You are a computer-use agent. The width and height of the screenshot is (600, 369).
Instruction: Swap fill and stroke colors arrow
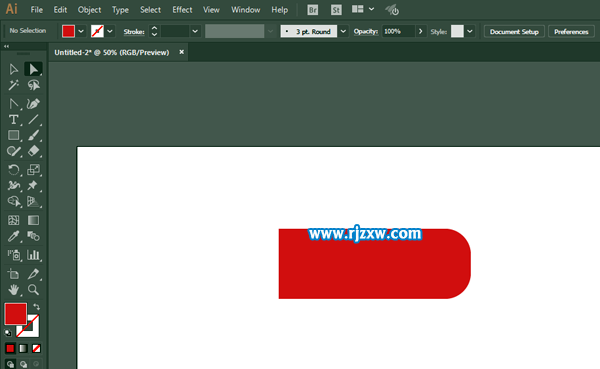coord(36,307)
